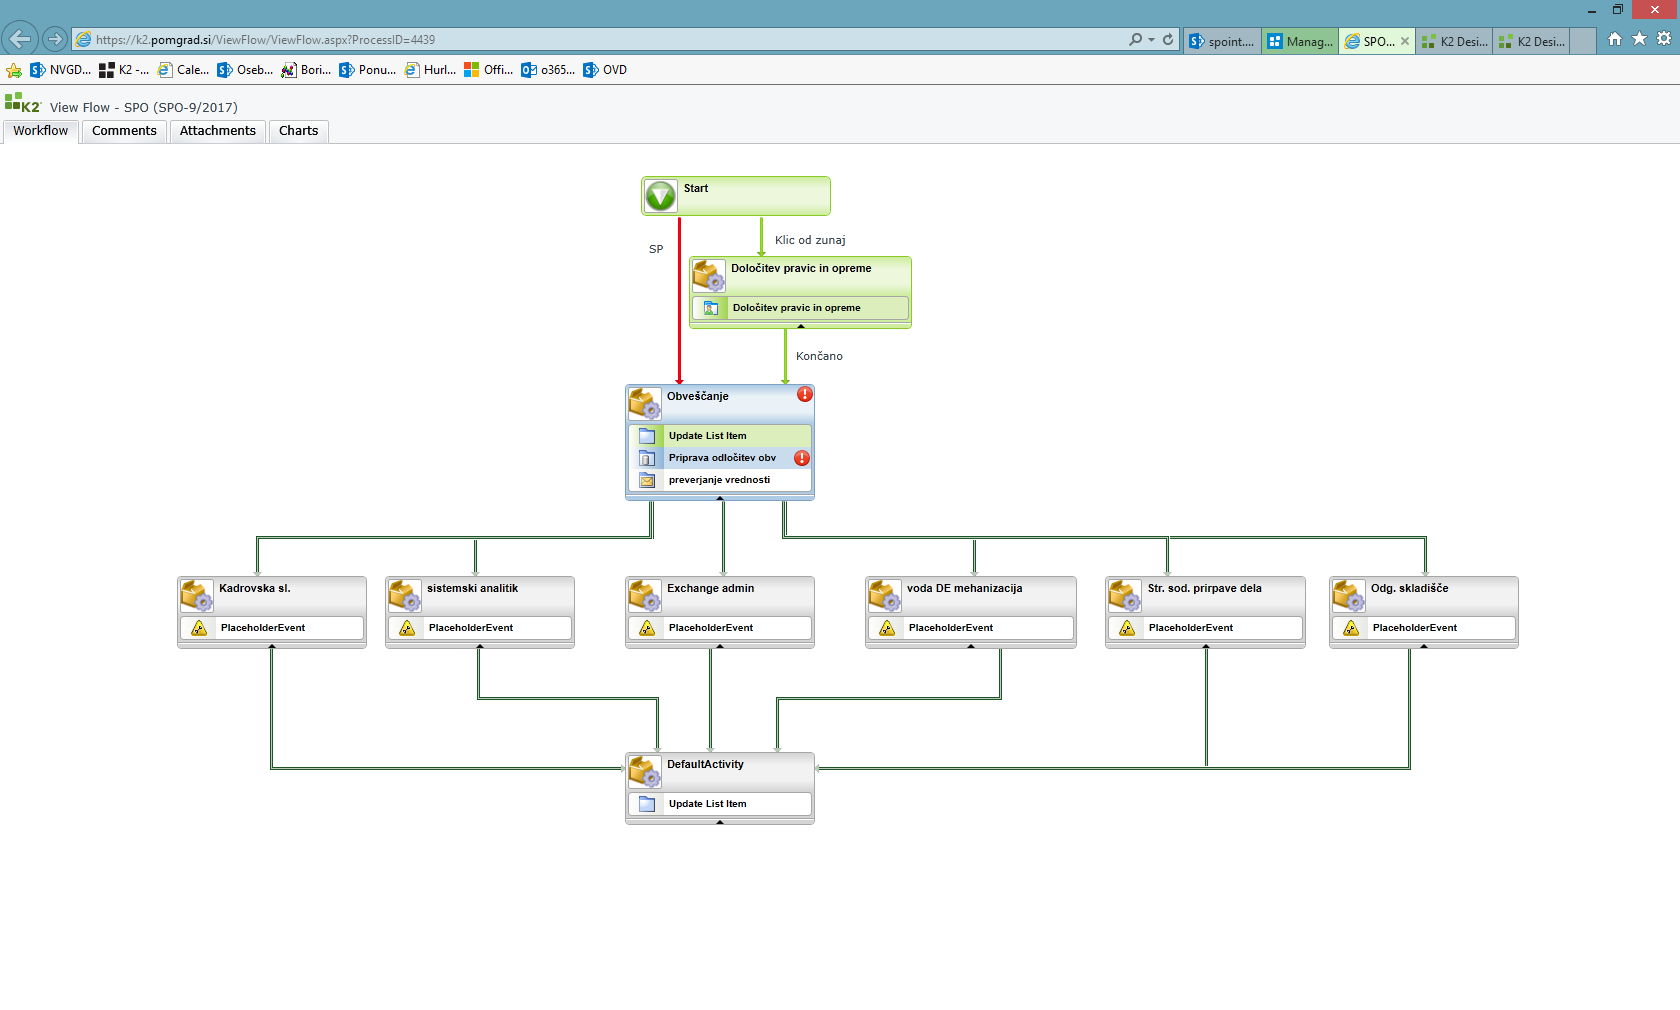Click the Exchange admin activity icon
This screenshot has height=1010, width=1680.
tap(644, 595)
